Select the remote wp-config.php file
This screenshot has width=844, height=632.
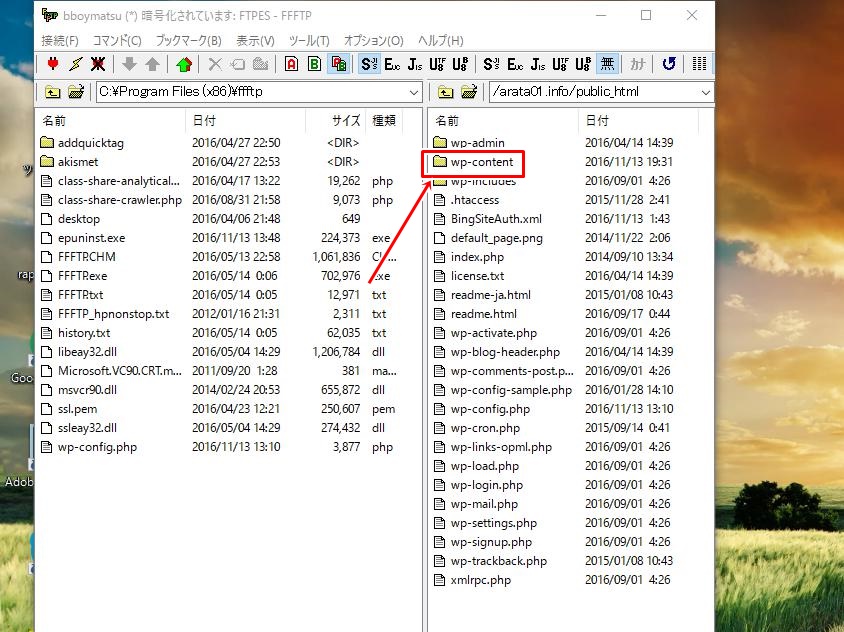click(482, 409)
